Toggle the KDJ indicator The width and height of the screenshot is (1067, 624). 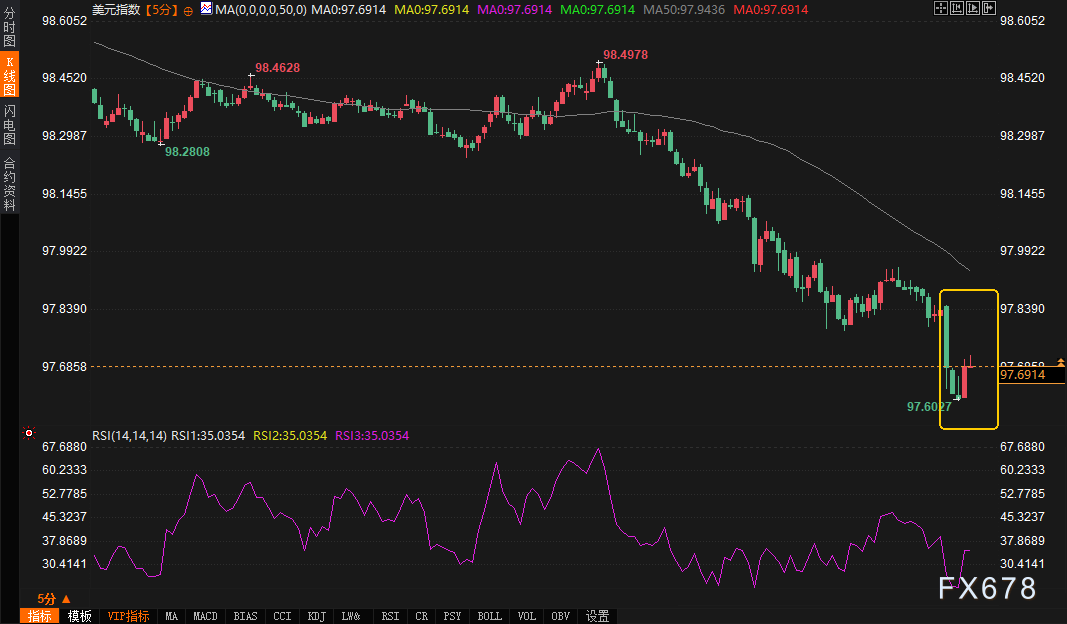click(x=317, y=616)
